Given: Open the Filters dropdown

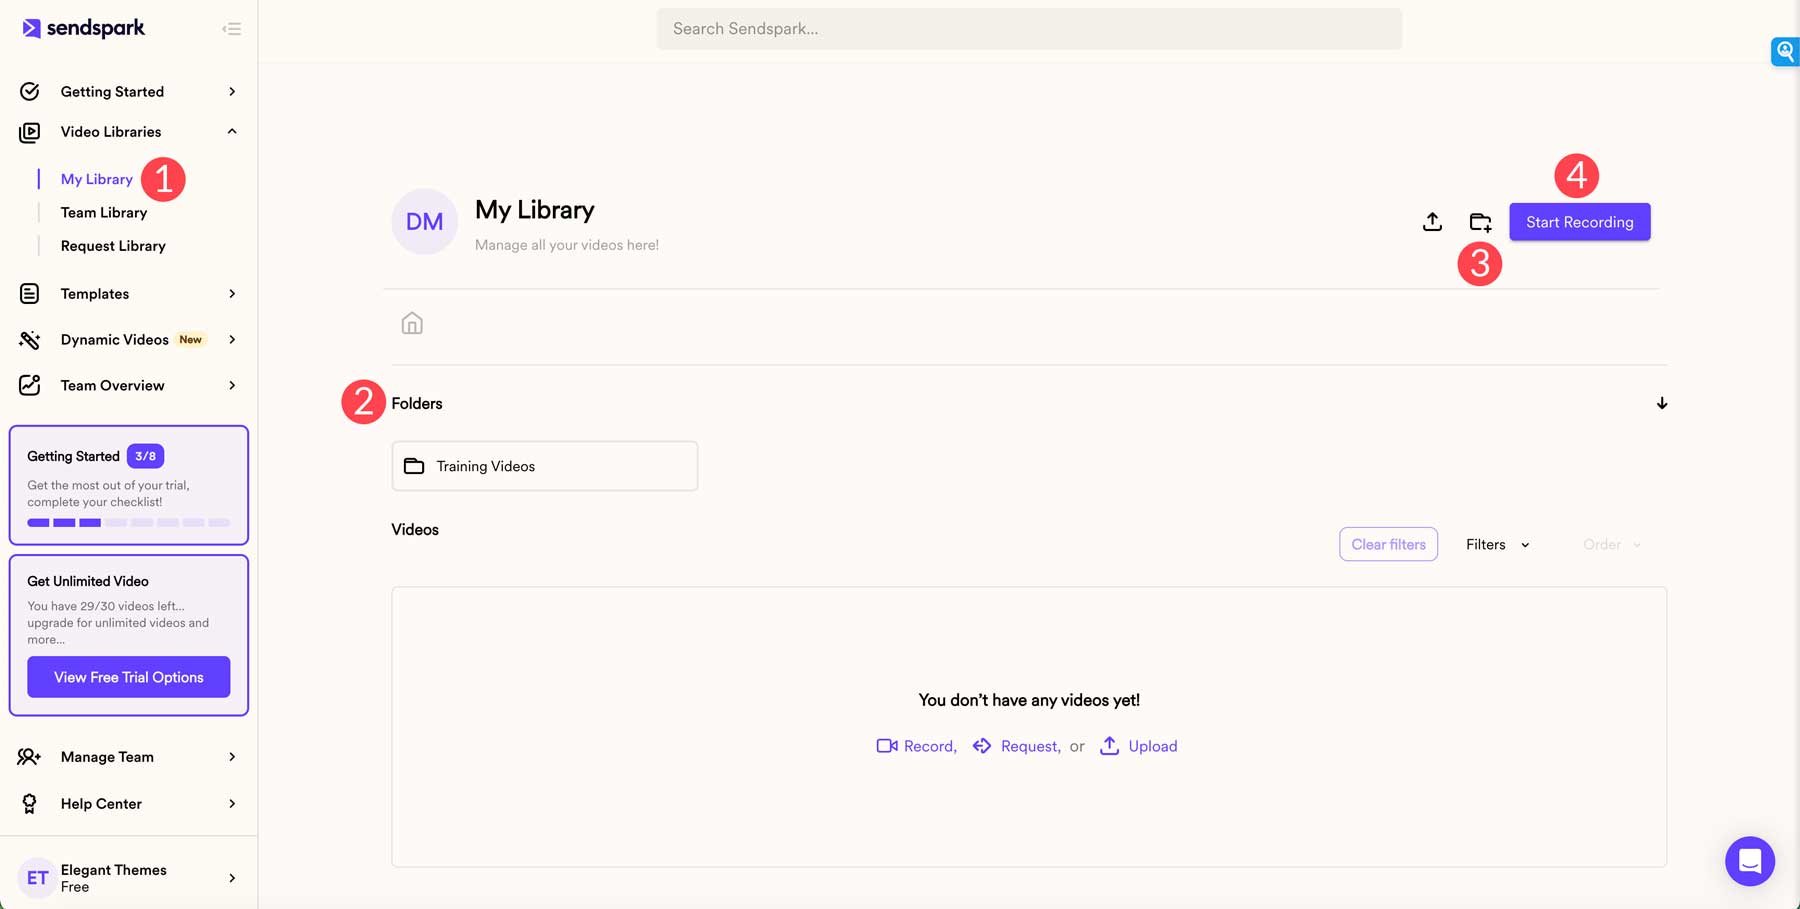Looking at the screenshot, I should click(x=1496, y=544).
